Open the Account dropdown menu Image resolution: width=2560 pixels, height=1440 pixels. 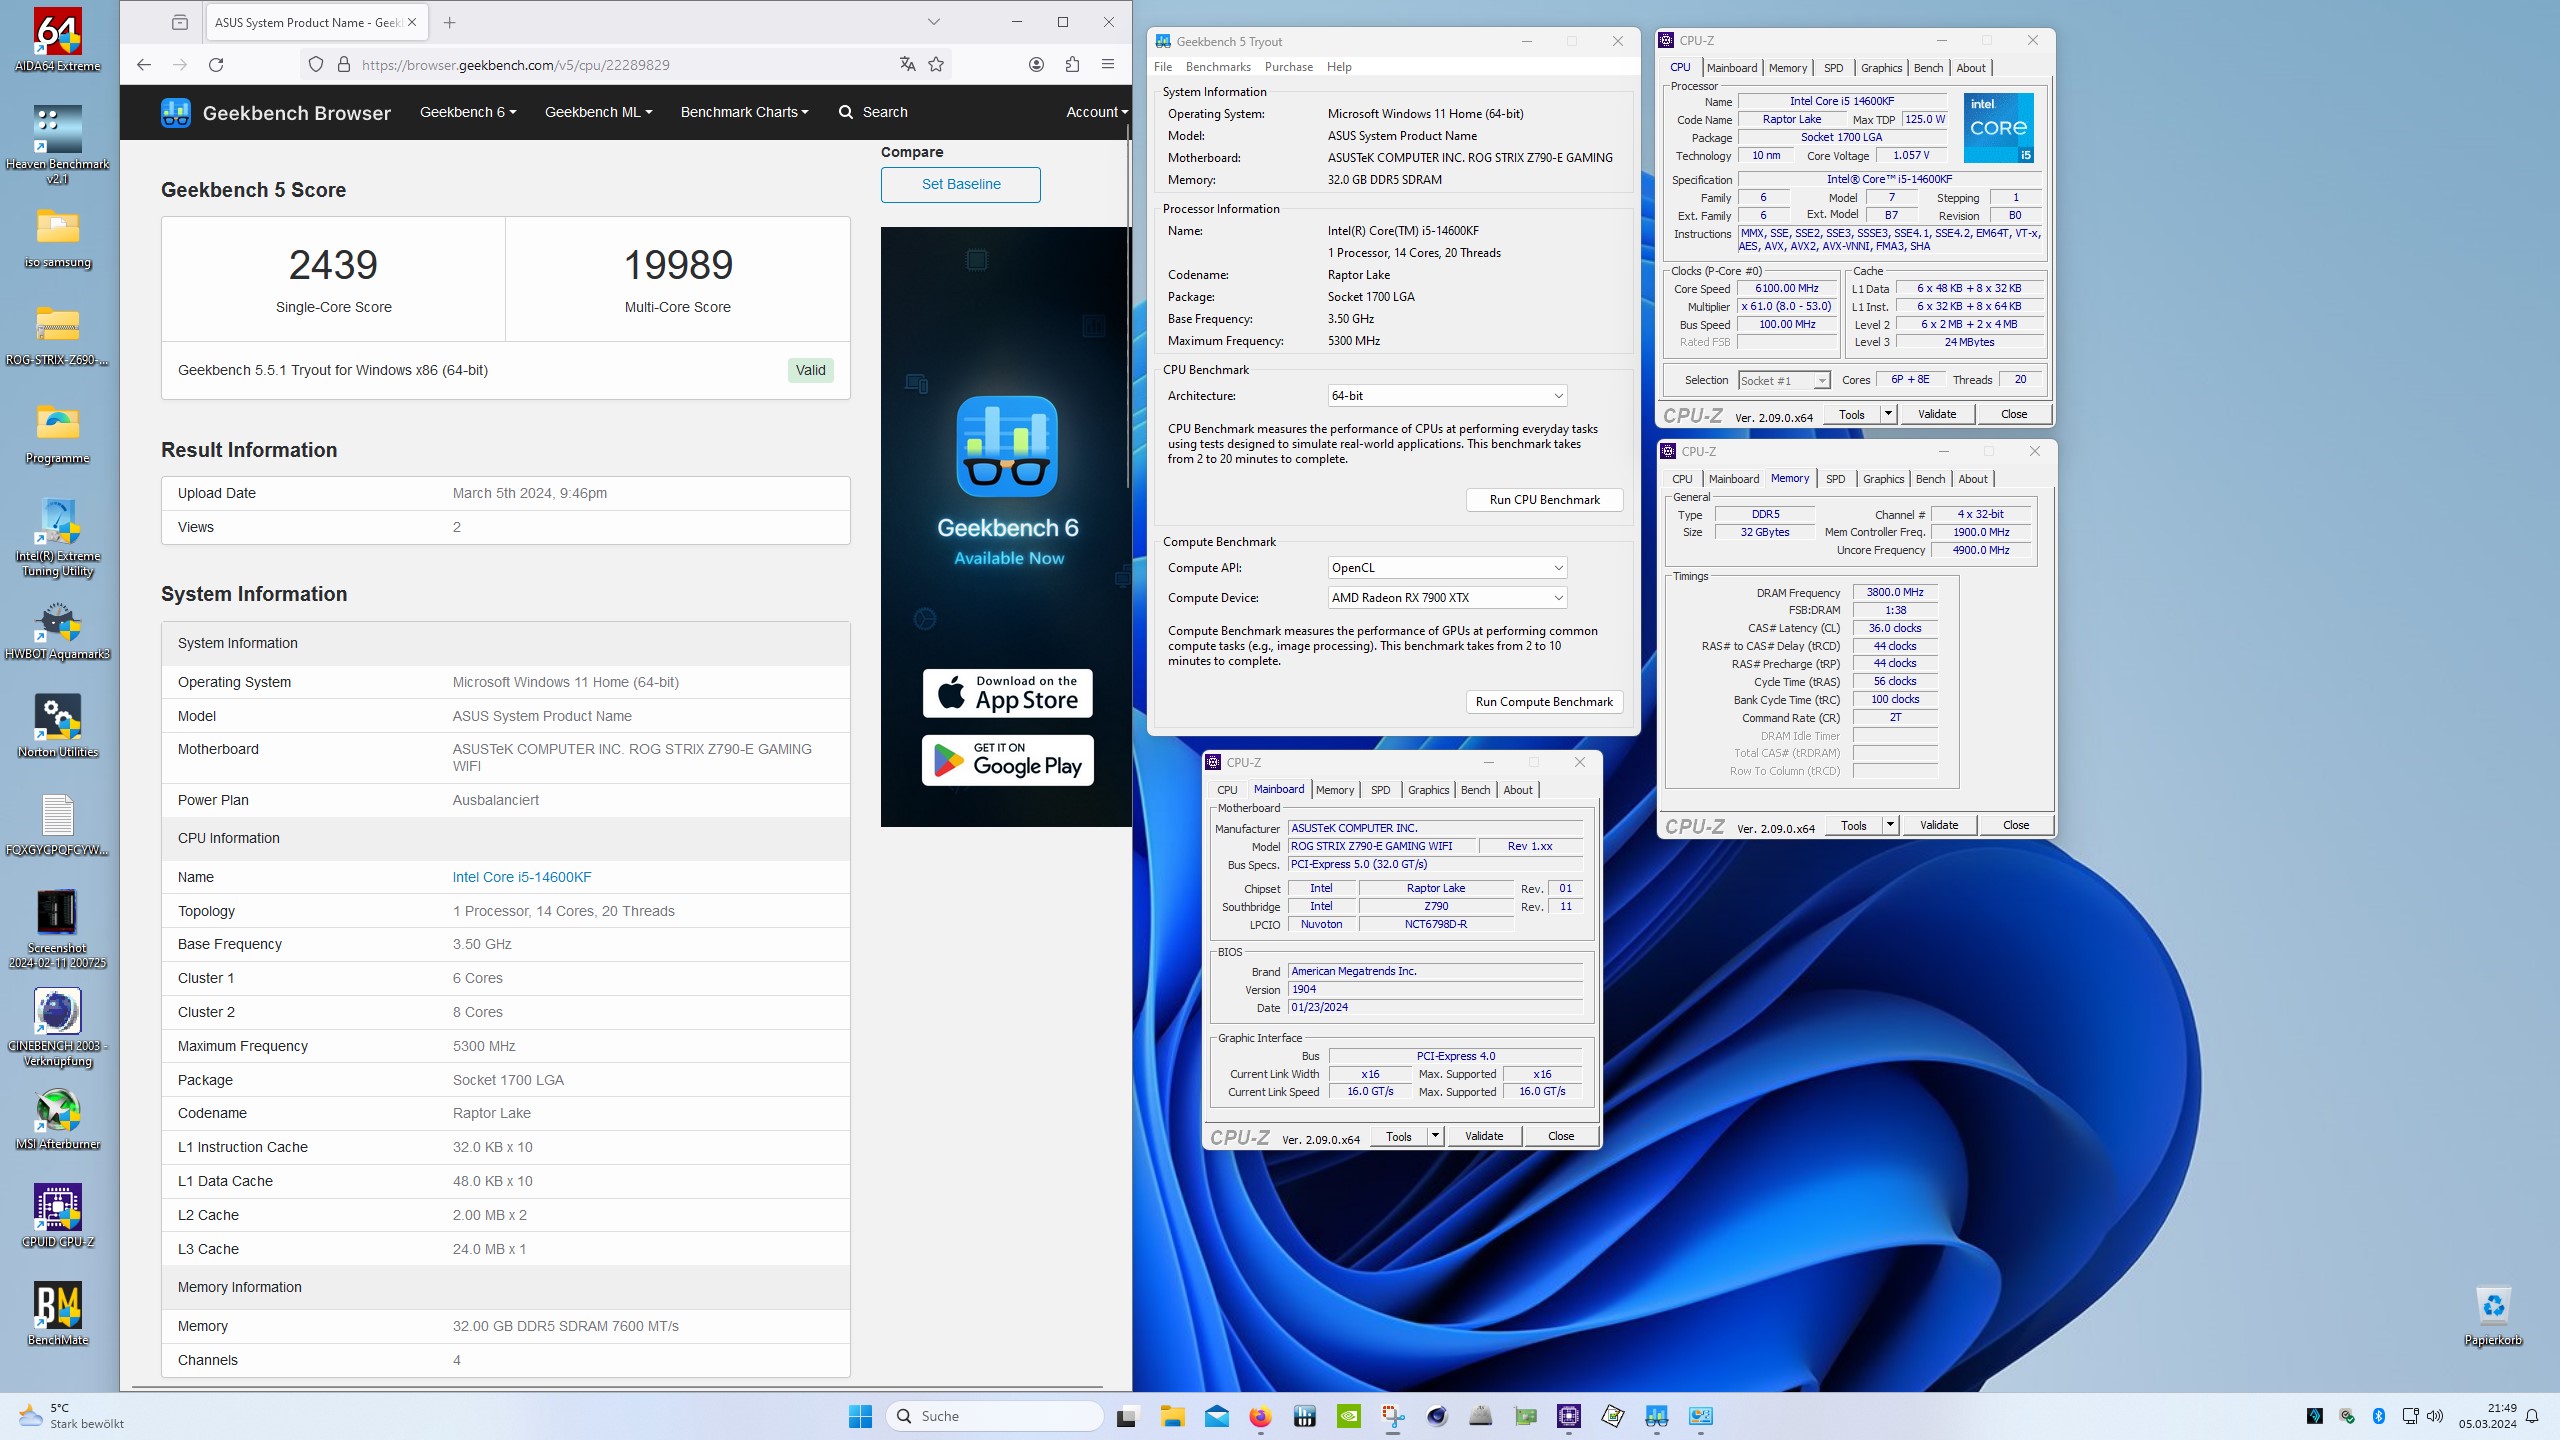1096,112
